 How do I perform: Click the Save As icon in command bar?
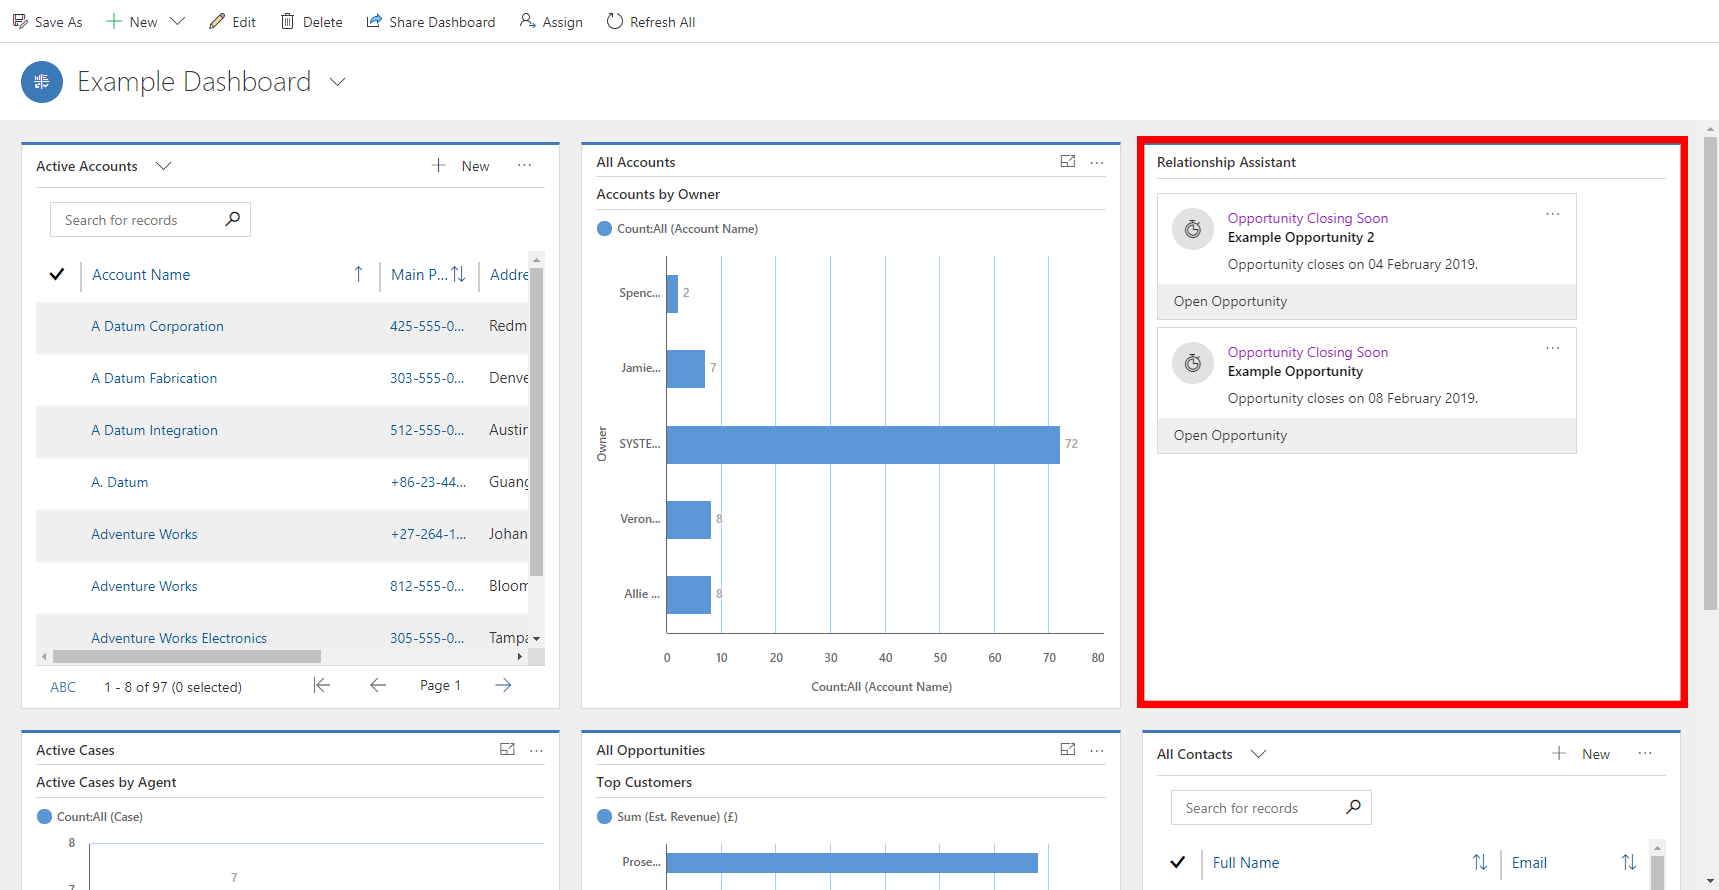pos(20,21)
